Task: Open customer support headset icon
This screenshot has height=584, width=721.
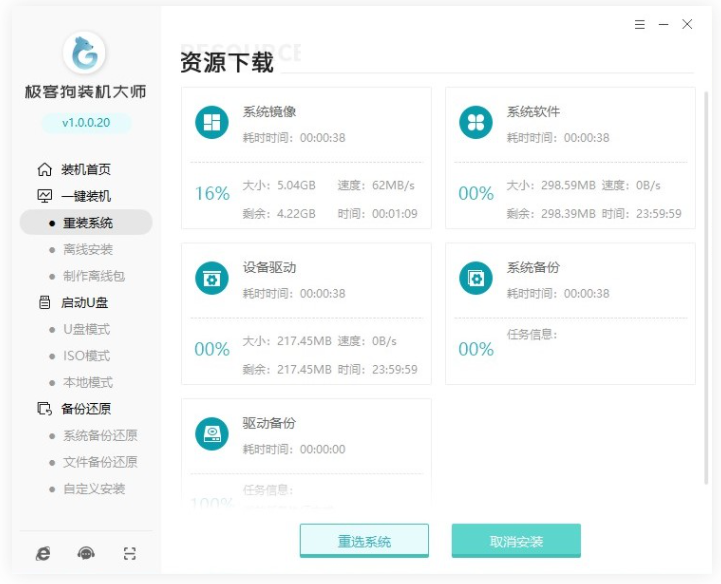Action: [x=86, y=553]
